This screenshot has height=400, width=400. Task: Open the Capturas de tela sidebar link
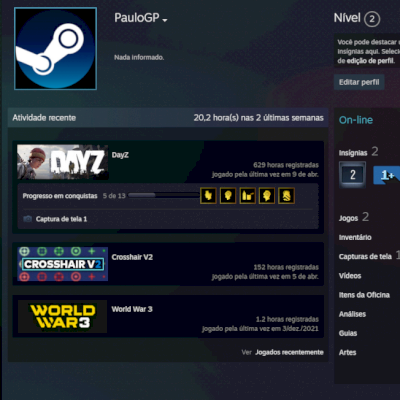click(365, 256)
